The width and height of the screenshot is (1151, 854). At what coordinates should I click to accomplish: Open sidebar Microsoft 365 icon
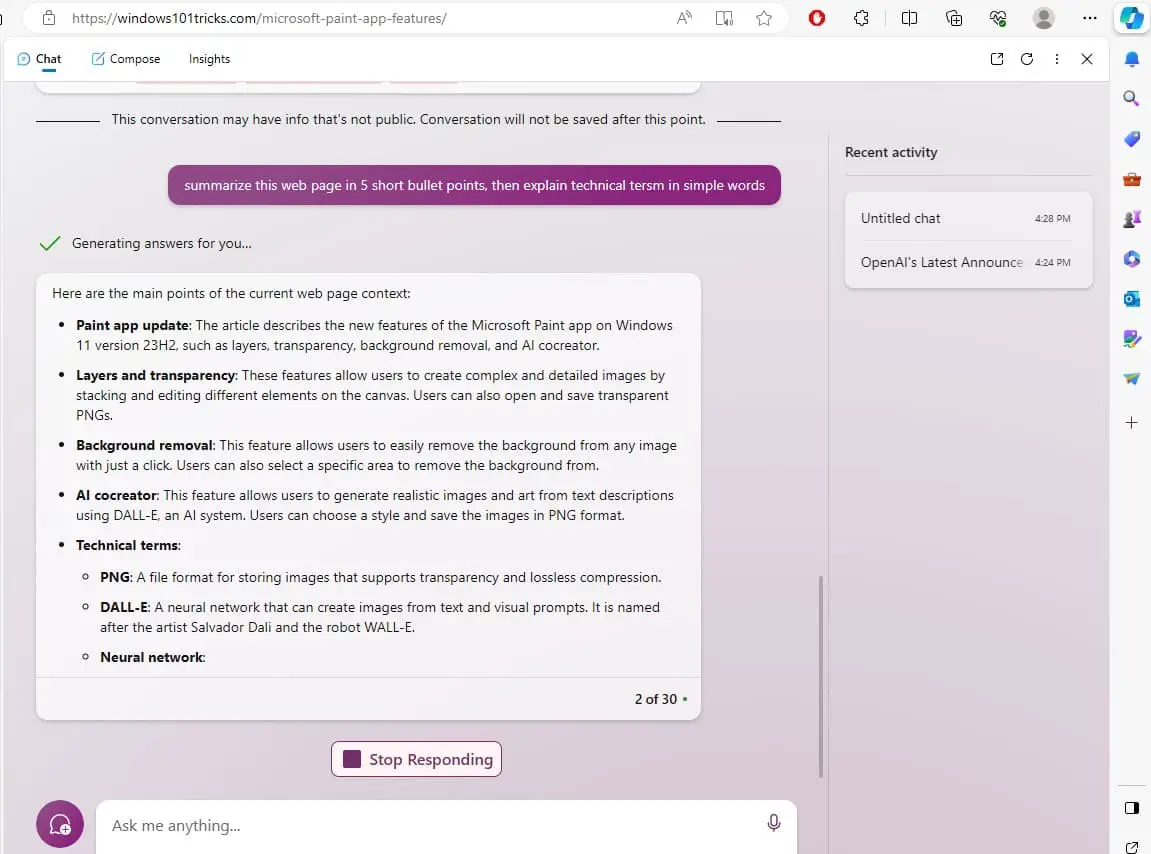click(x=1131, y=258)
